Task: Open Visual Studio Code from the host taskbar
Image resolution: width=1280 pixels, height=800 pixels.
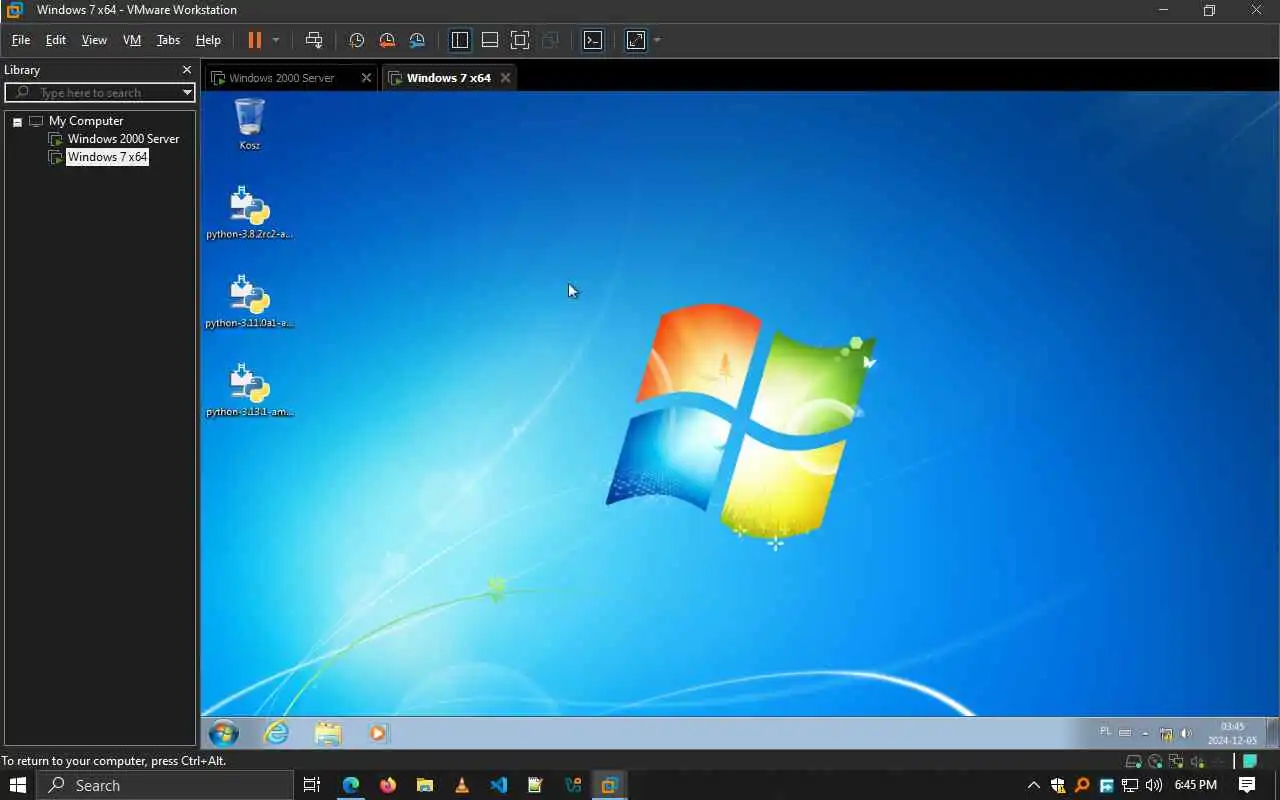Action: coord(498,785)
